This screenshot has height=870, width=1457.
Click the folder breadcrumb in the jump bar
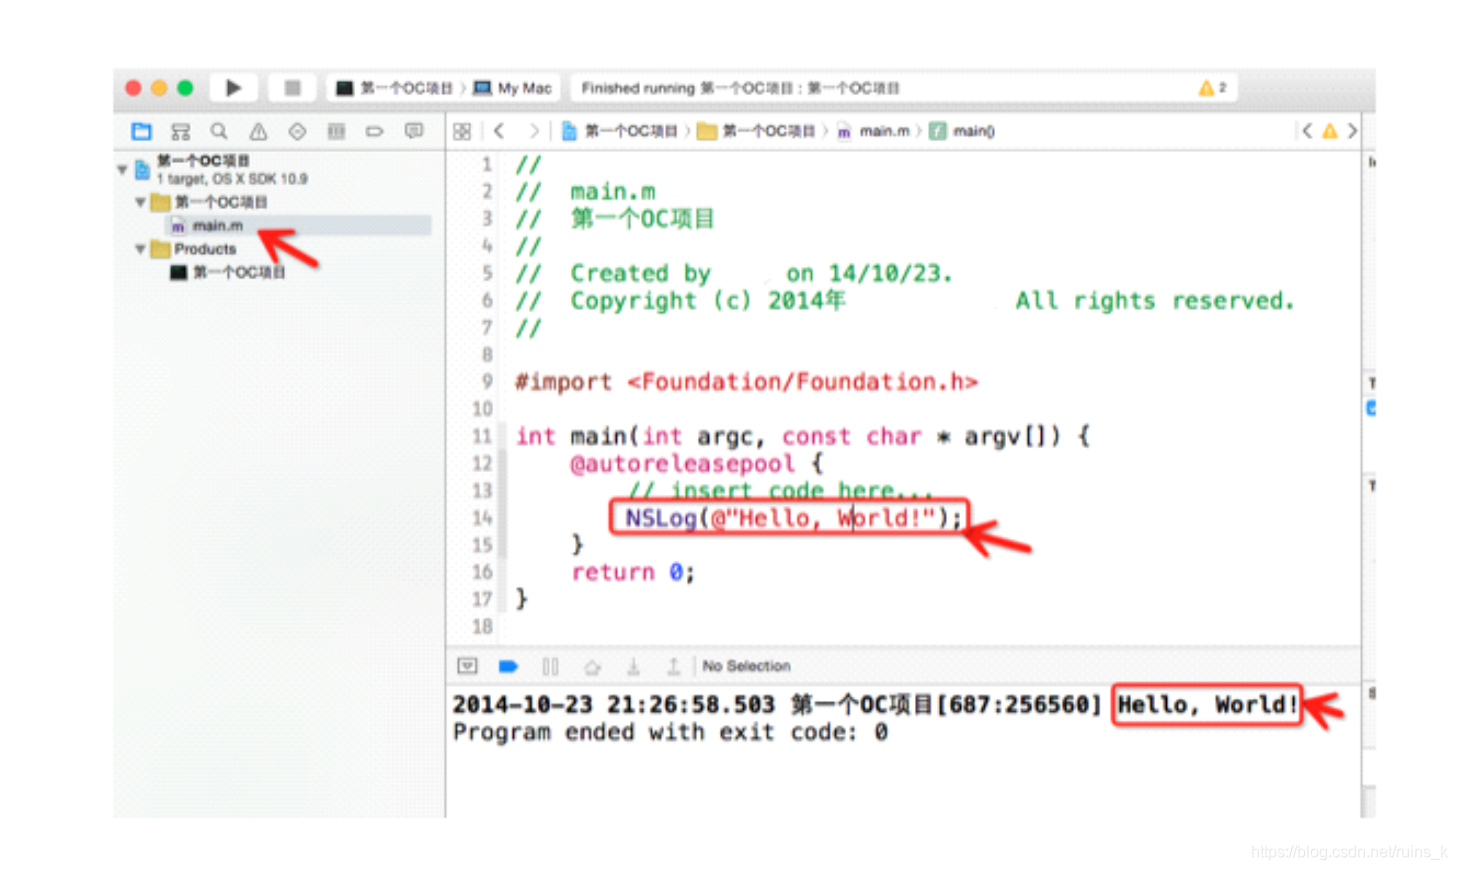point(756,131)
